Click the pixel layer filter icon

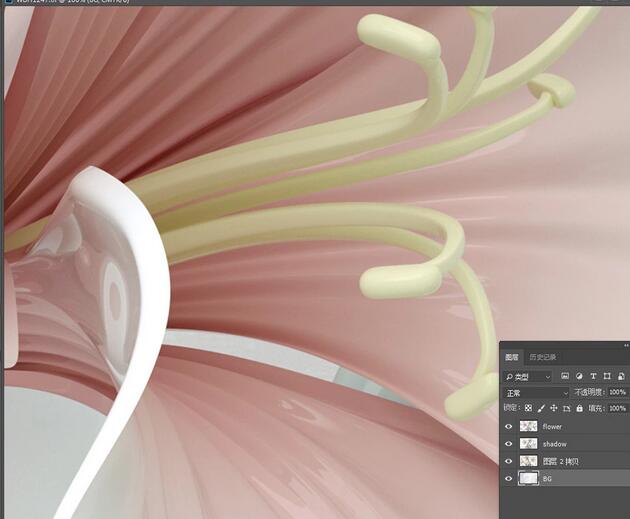click(x=565, y=376)
